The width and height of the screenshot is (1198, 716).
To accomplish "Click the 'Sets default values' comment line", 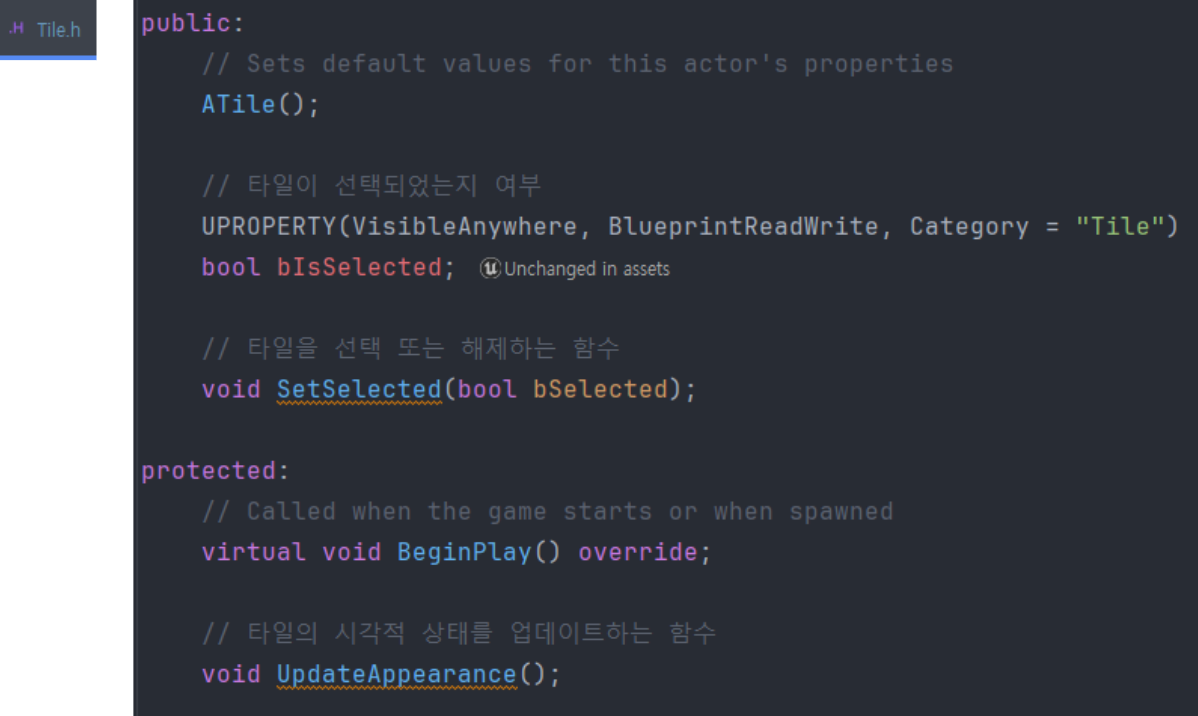I will 578,63.
